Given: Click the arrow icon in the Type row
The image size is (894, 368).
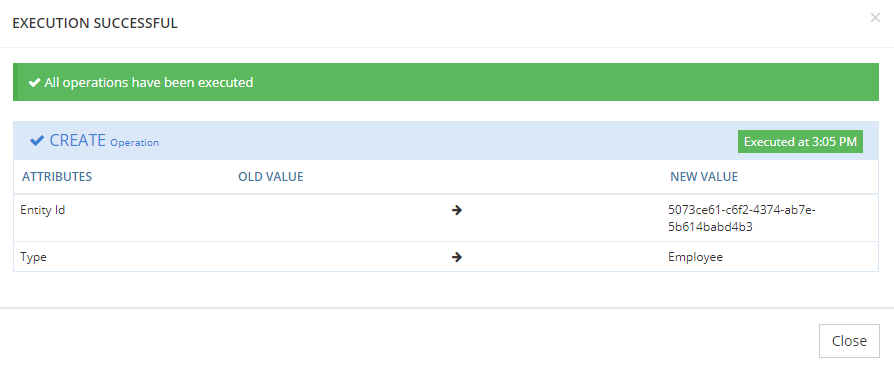Looking at the screenshot, I should point(456,257).
